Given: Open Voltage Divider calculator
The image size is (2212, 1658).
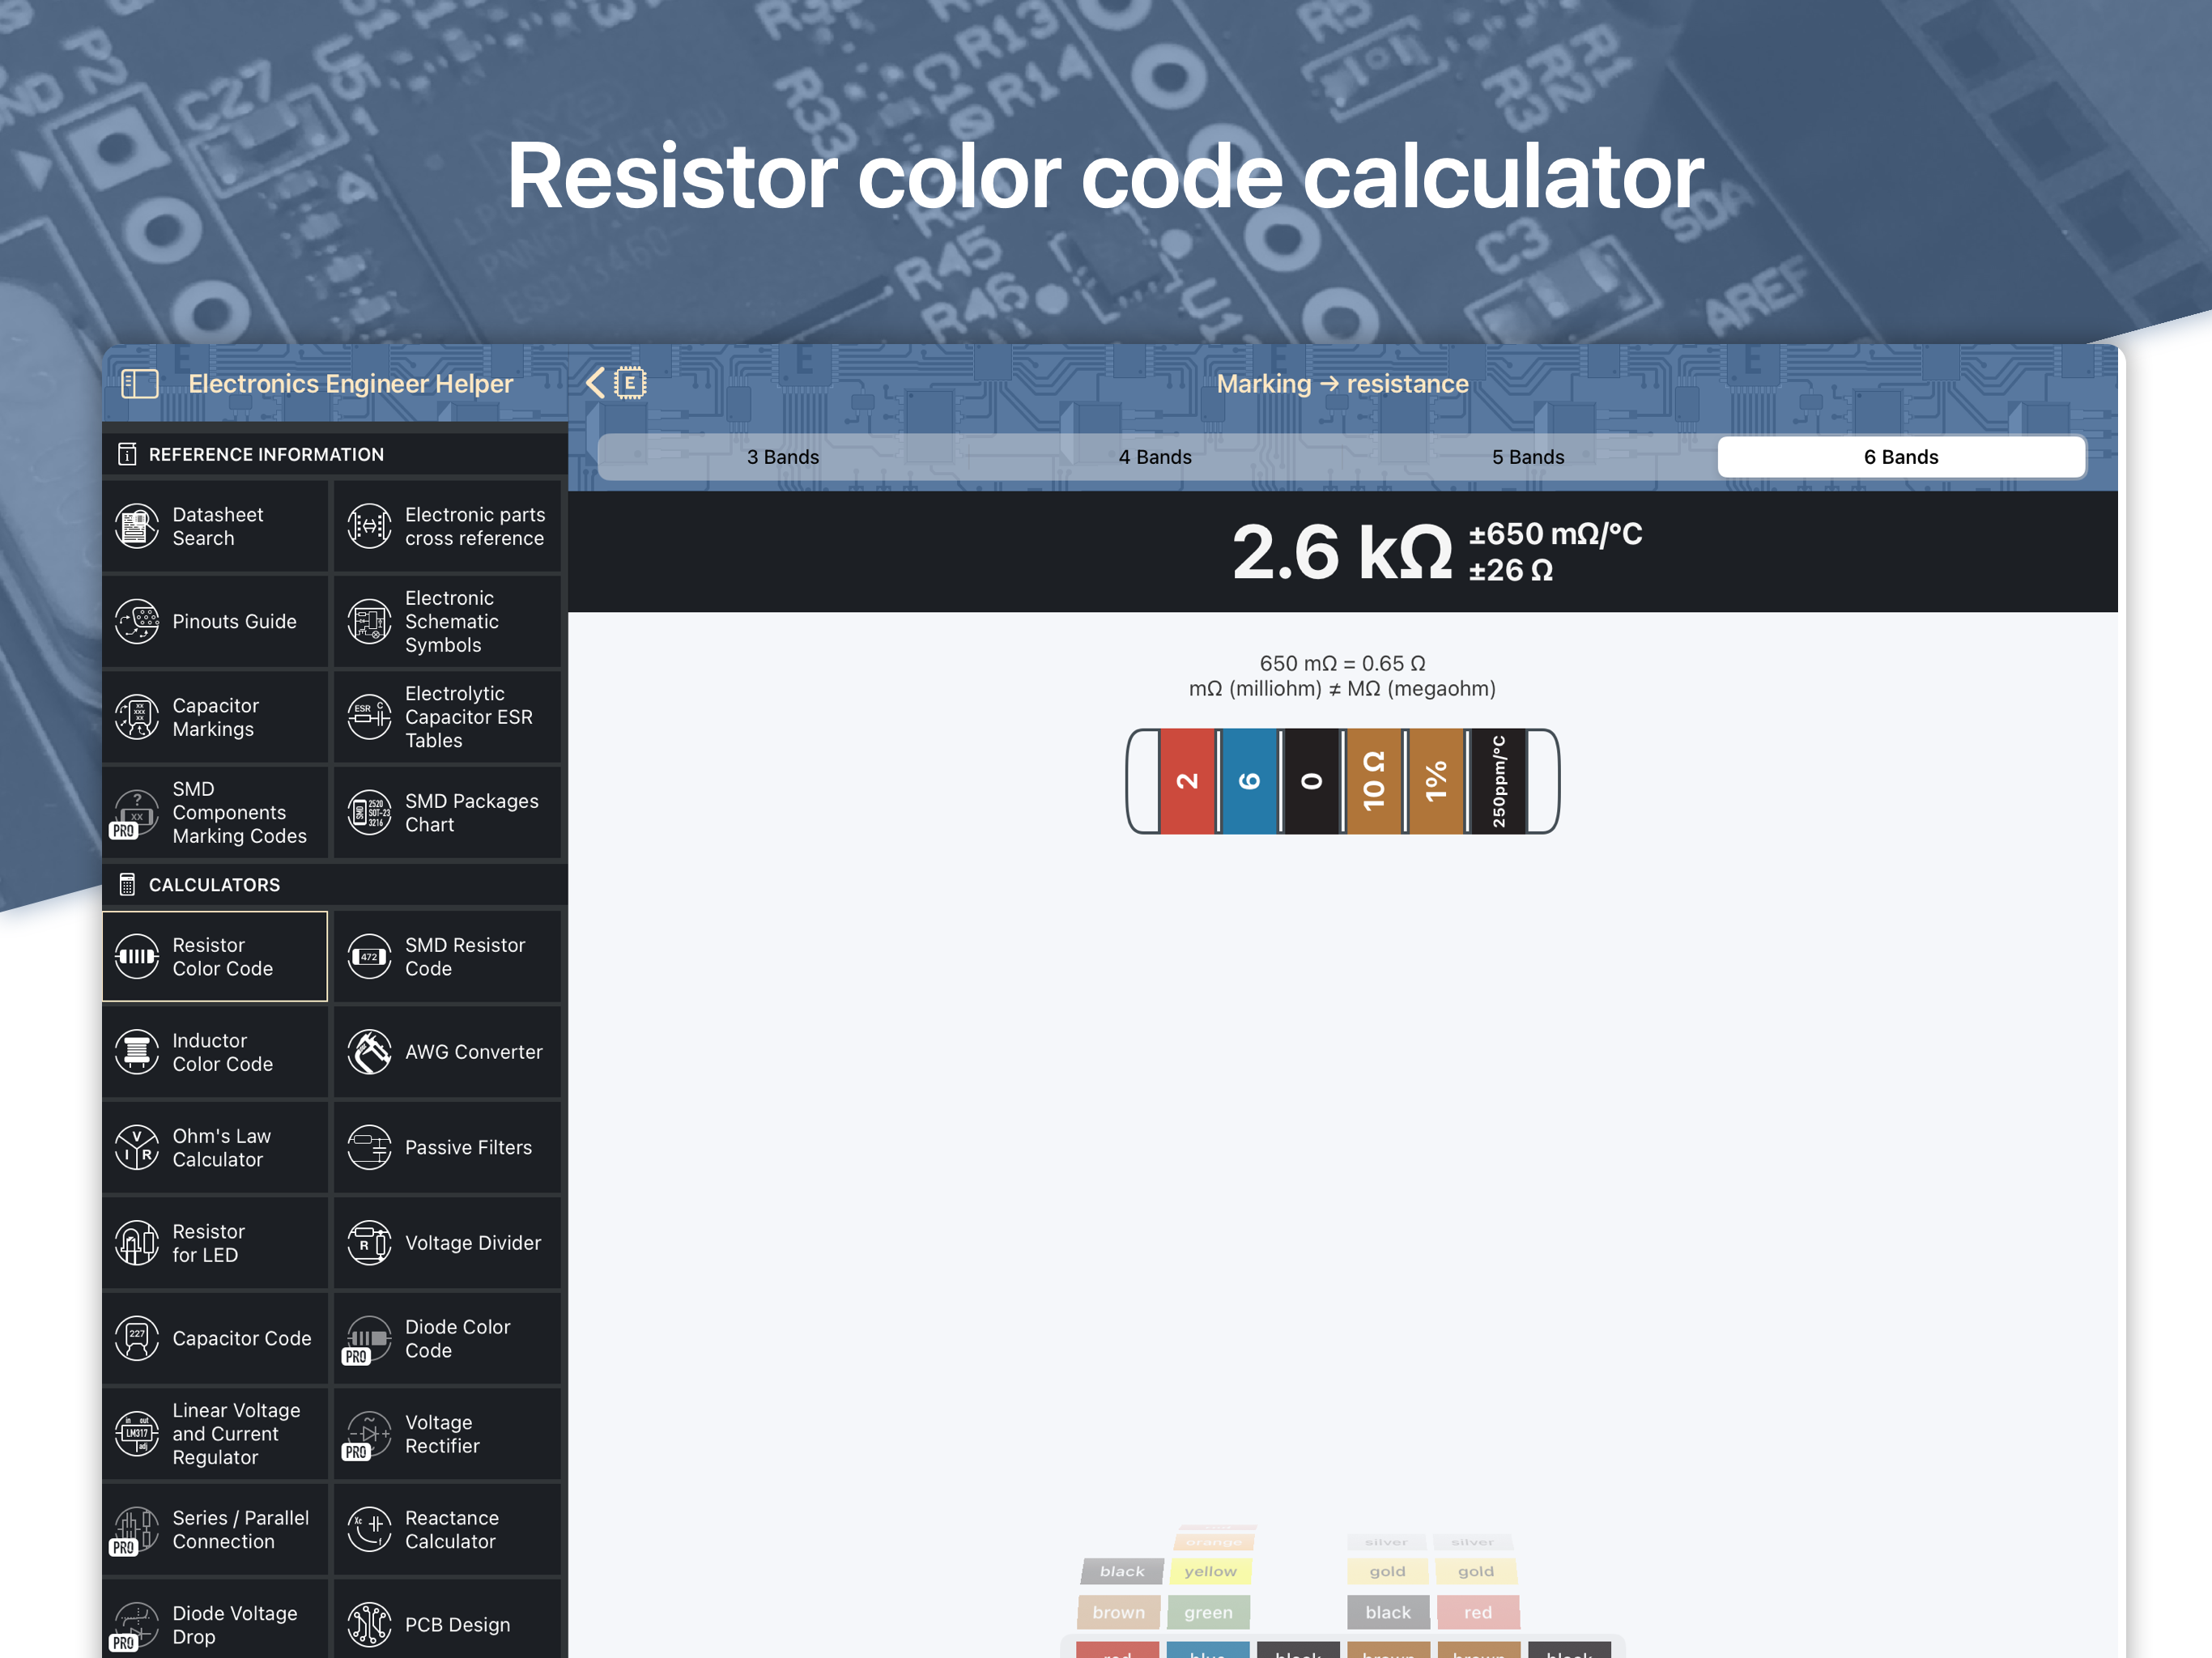Looking at the screenshot, I should (447, 1242).
